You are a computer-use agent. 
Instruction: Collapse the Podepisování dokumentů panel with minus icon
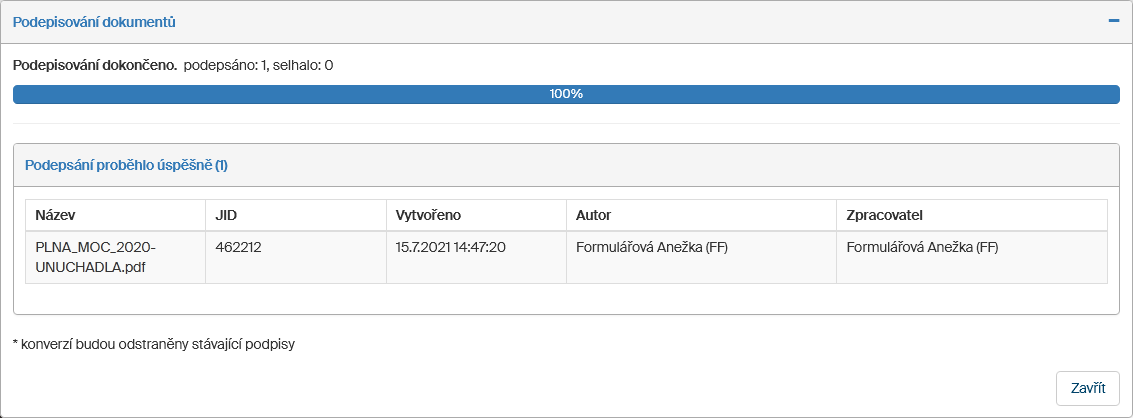[1113, 21]
